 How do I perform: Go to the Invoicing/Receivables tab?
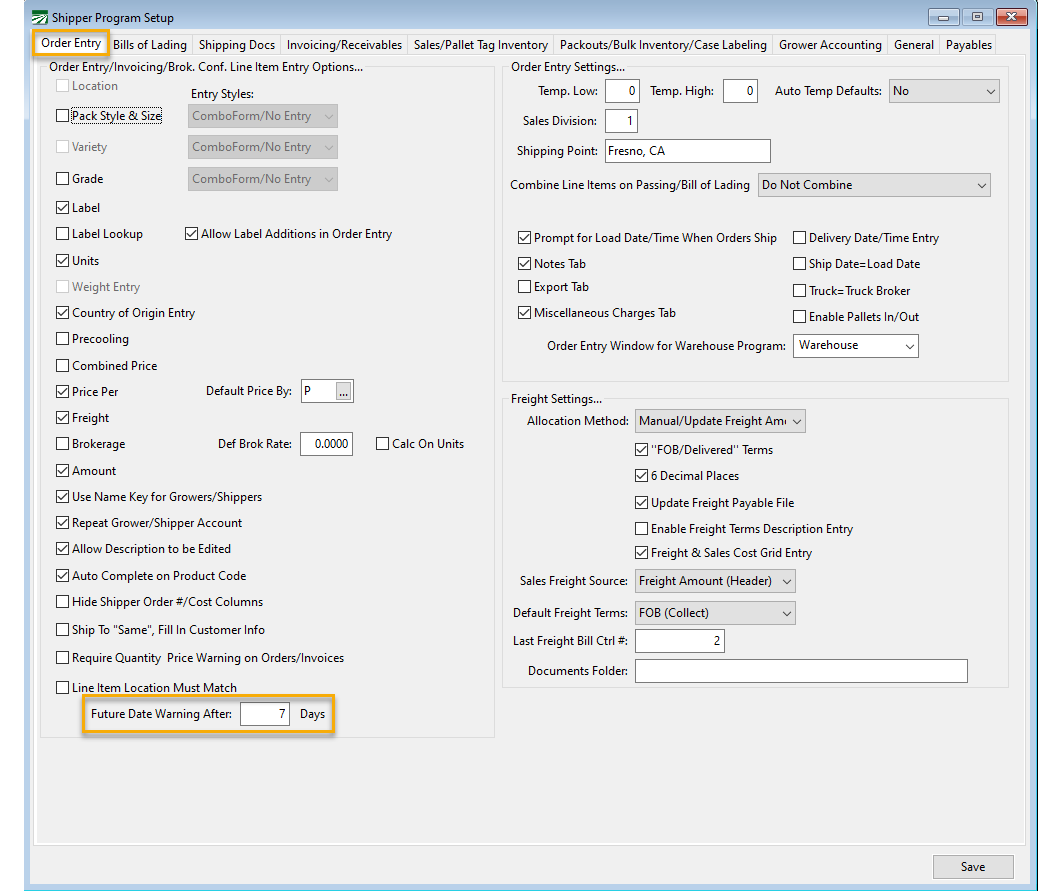pyautogui.click(x=344, y=45)
